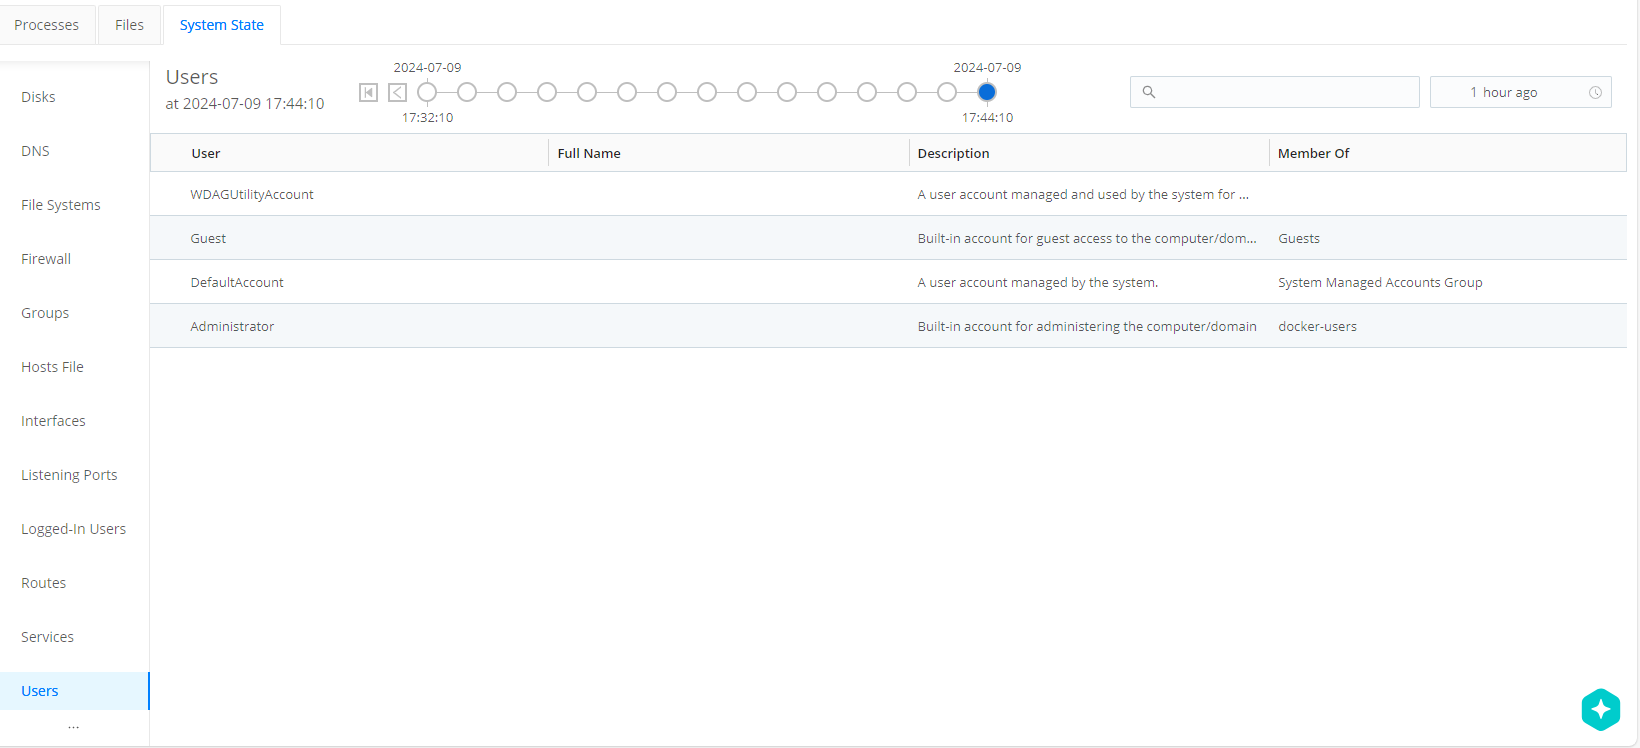
Task: Open Disks in the sidebar
Action: tap(38, 97)
